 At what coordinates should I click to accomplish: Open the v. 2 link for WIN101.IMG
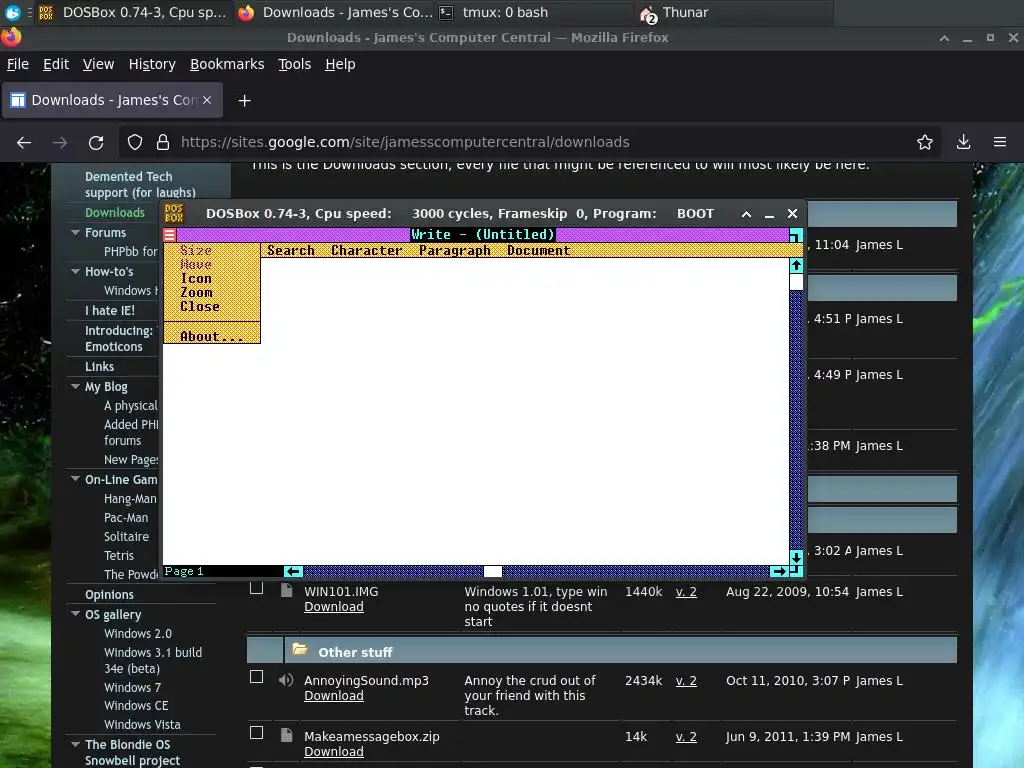point(686,592)
